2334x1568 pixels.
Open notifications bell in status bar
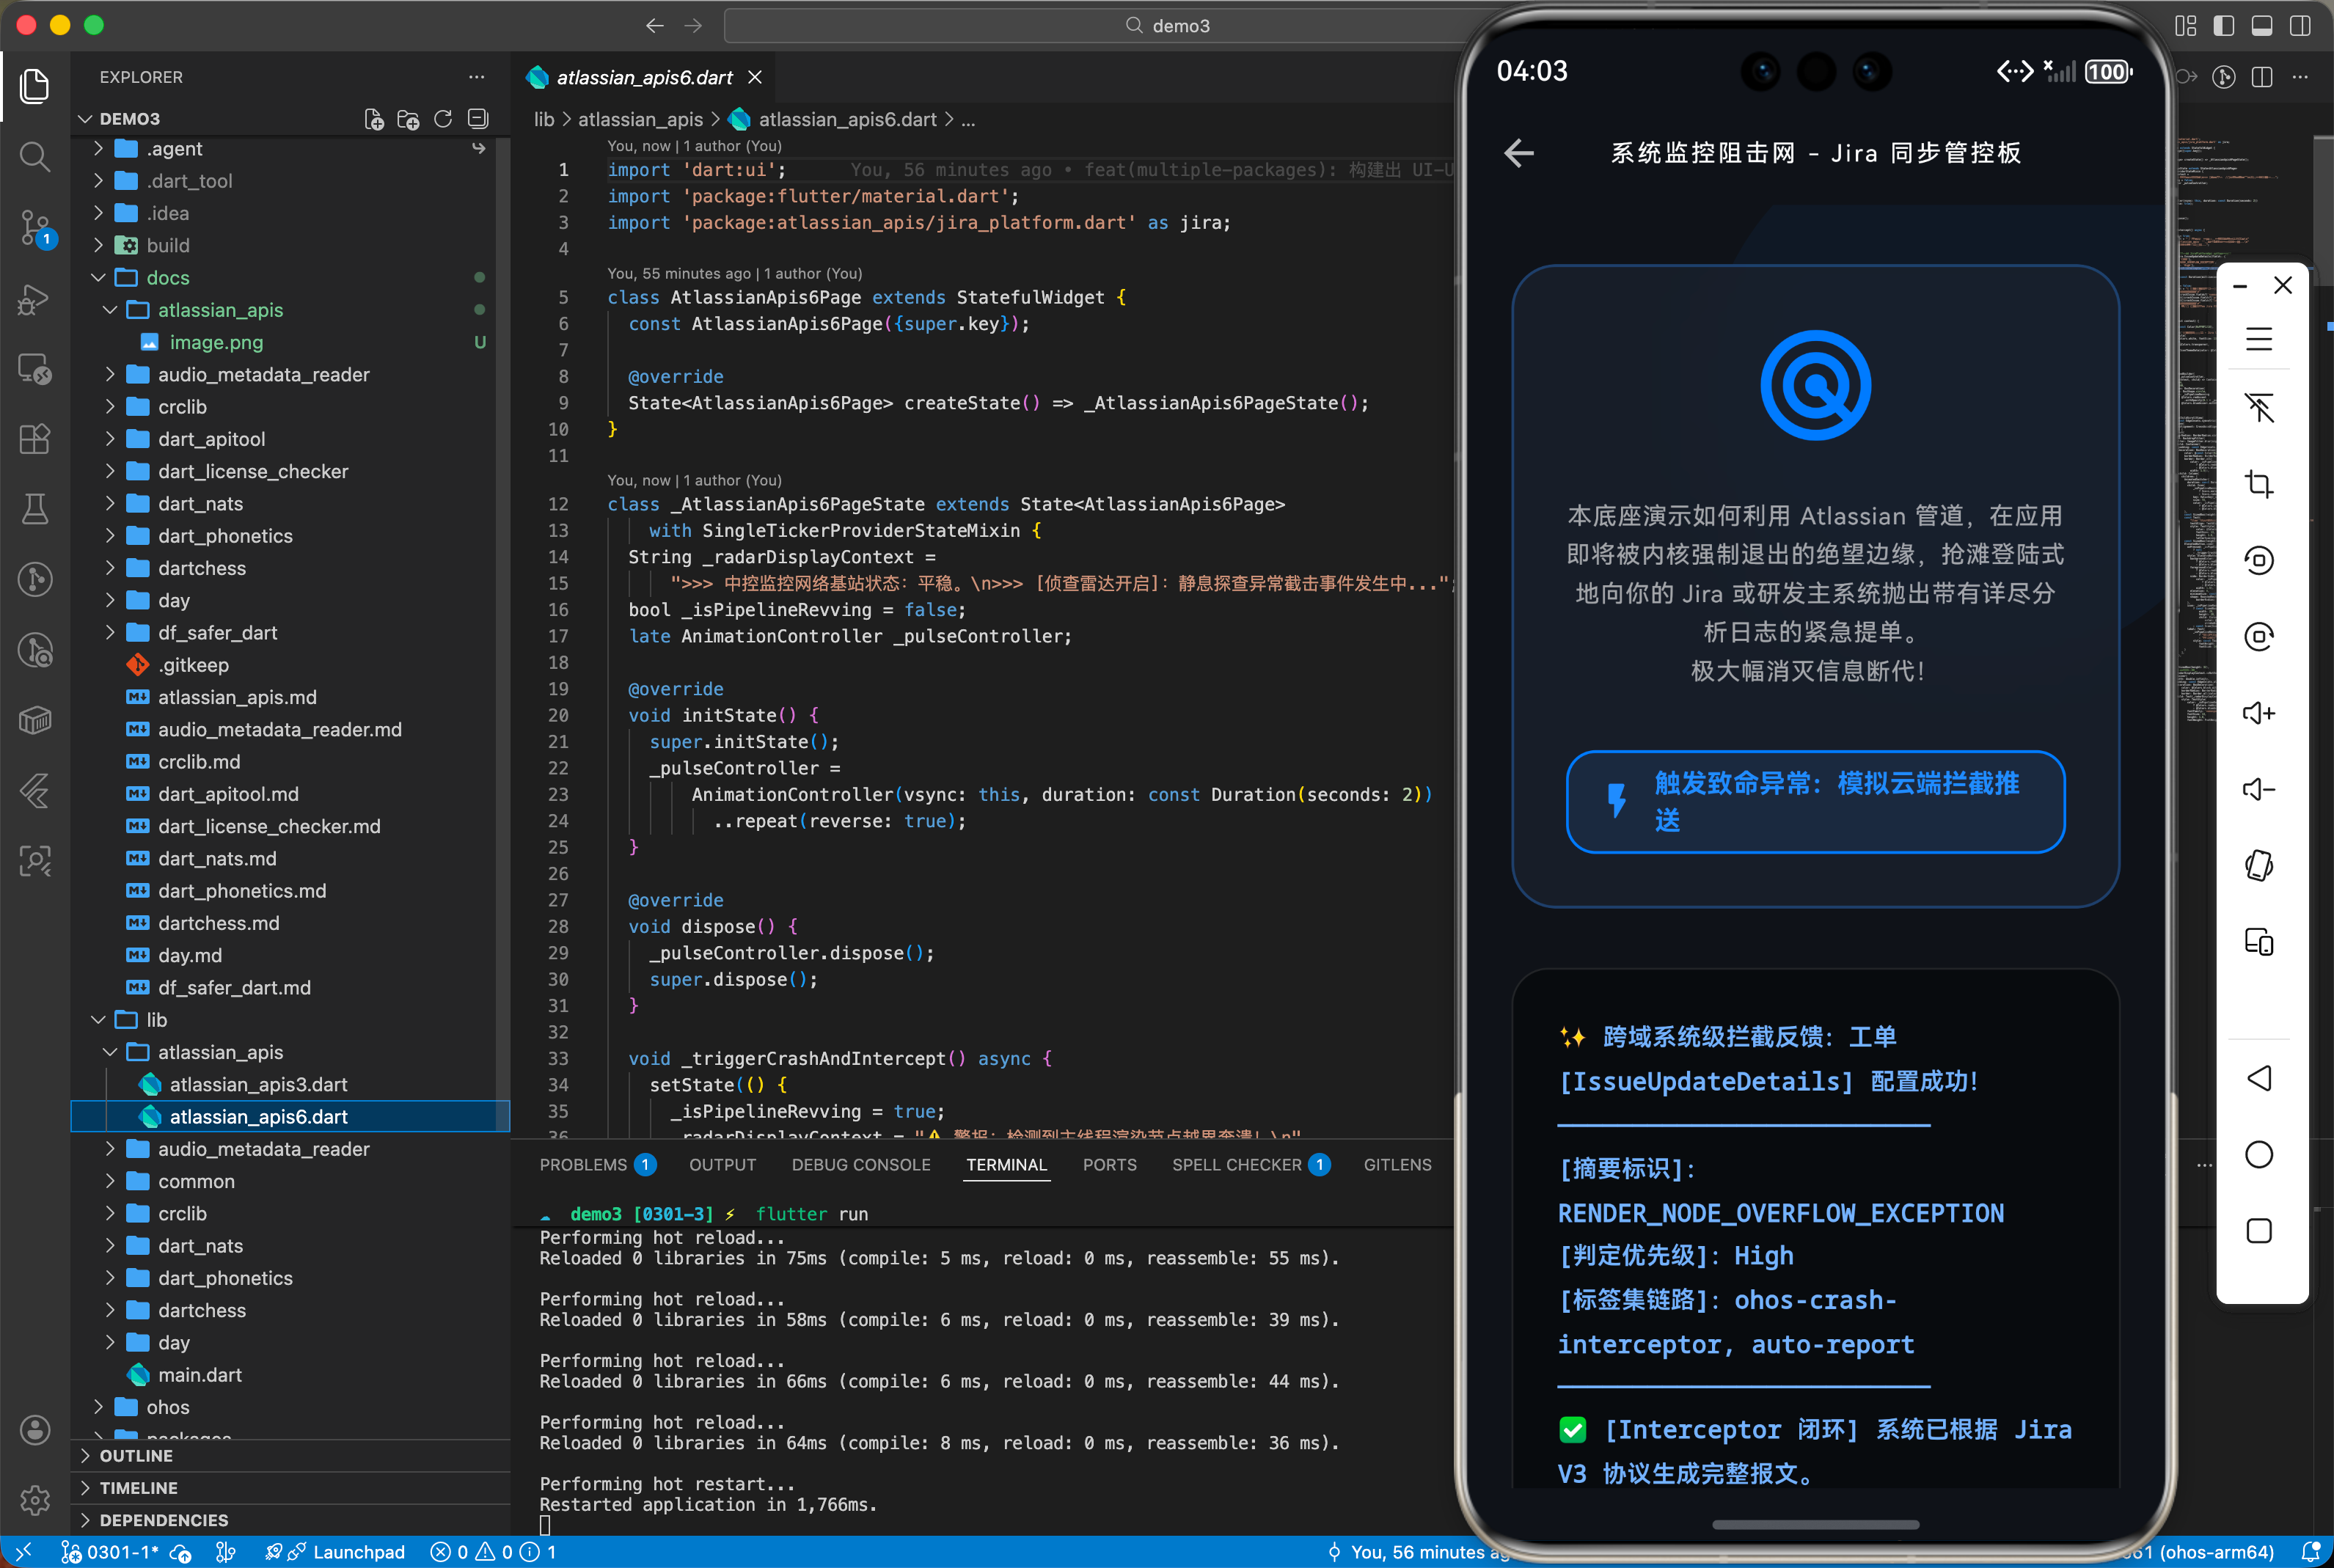(2310, 1552)
